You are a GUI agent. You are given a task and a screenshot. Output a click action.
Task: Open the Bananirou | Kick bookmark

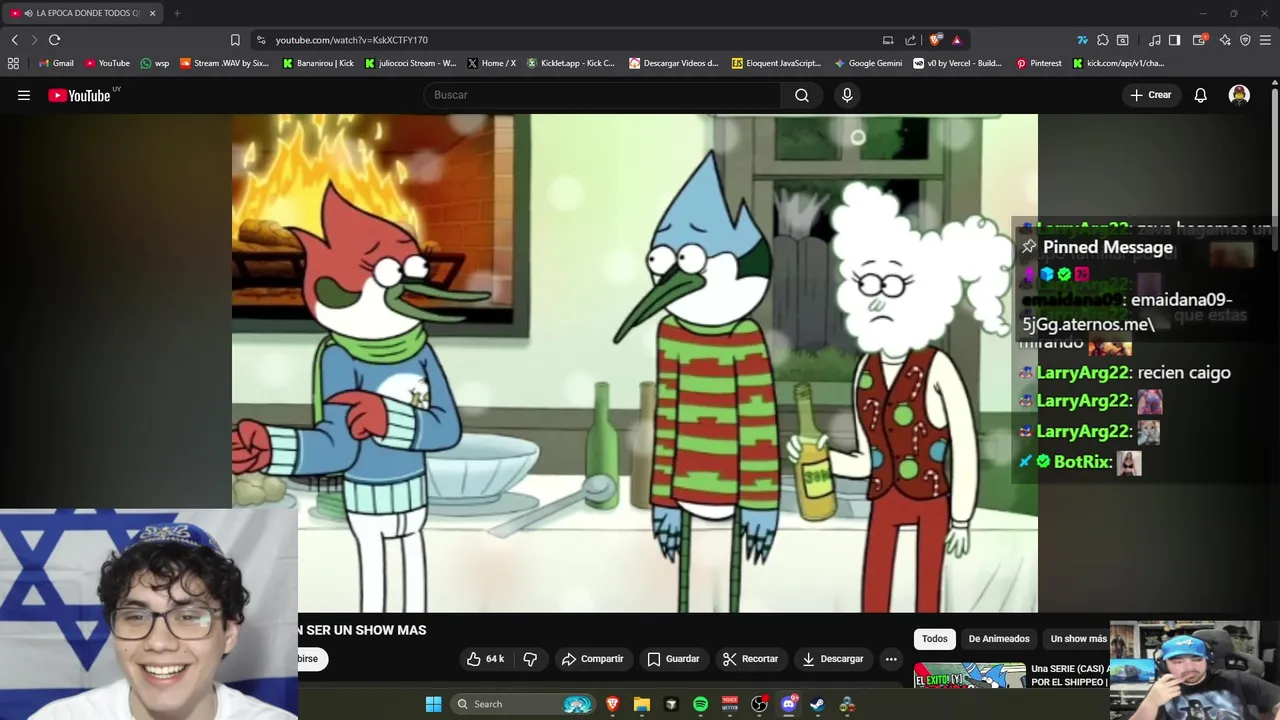318,63
